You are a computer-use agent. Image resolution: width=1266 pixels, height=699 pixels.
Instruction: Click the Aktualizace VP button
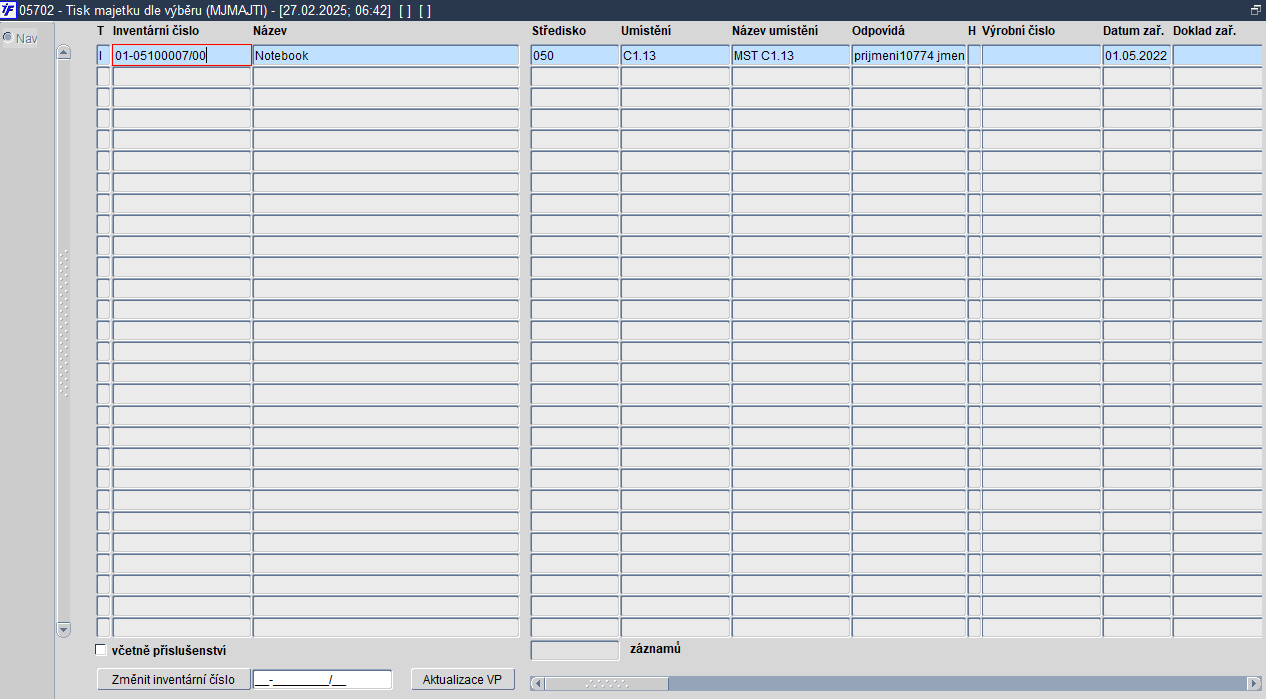coord(462,680)
